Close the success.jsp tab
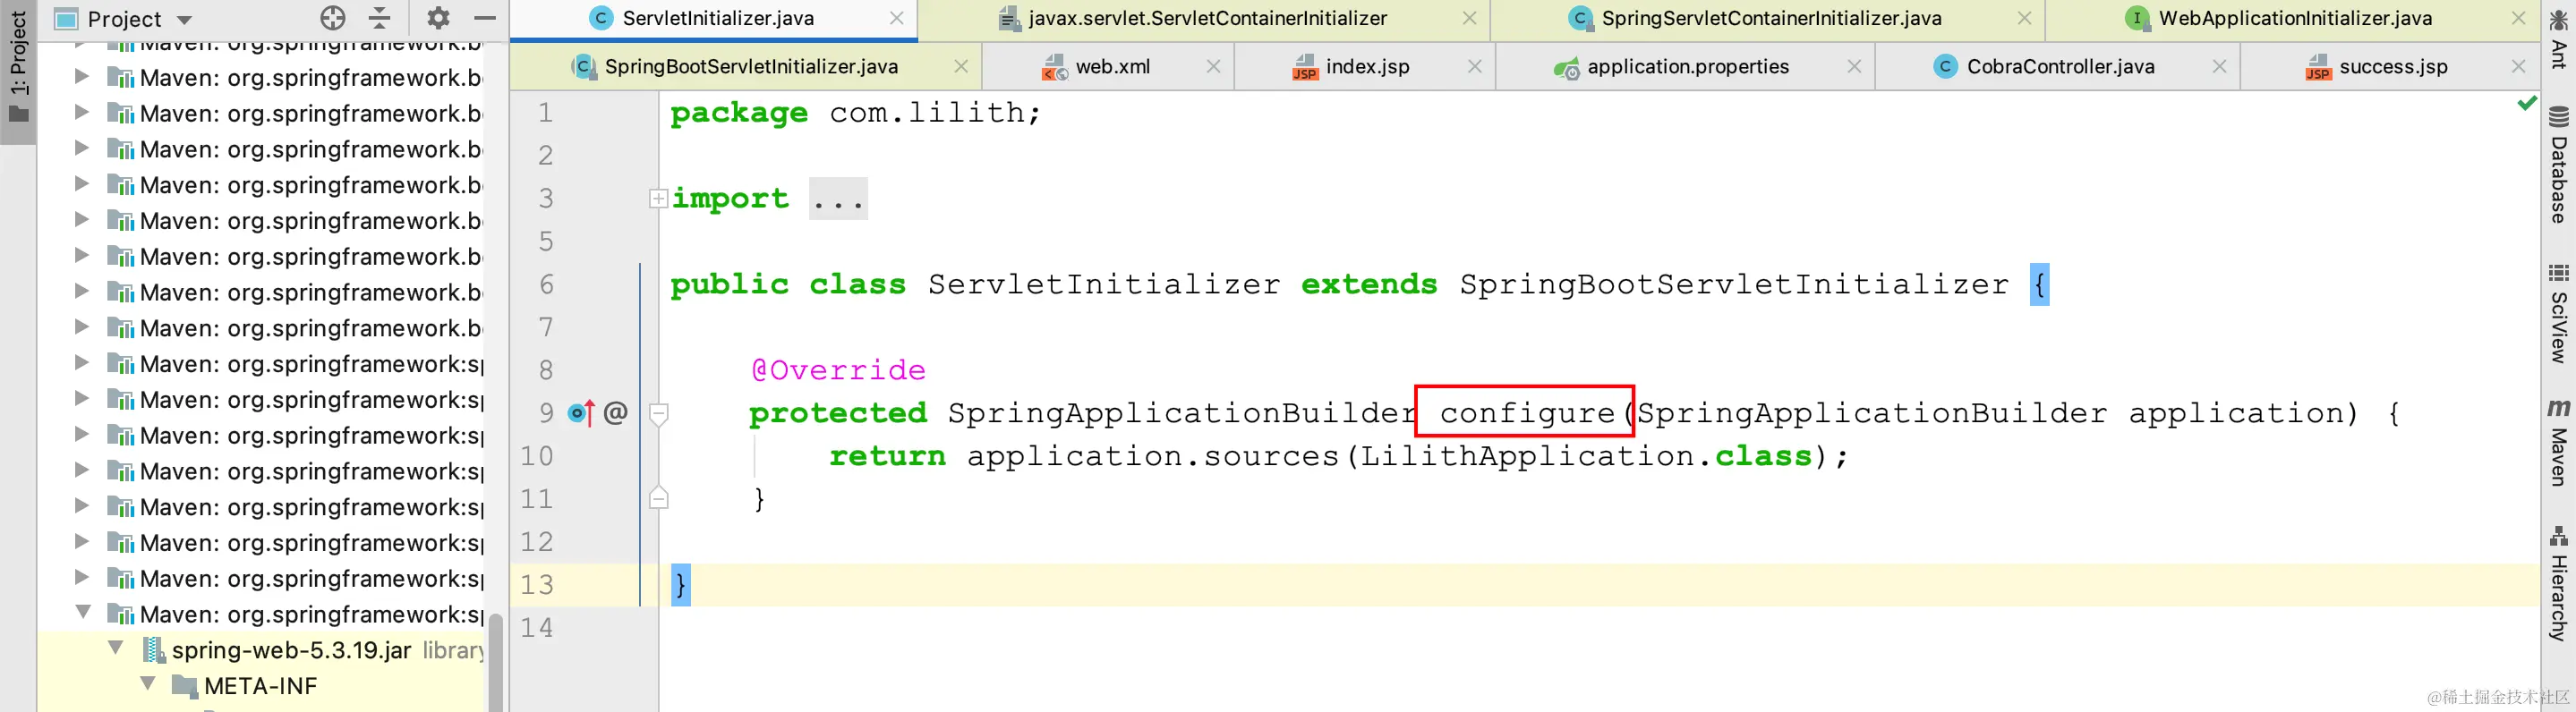2576x712 pixels. pyautogui.click(x=2518, y=66)
